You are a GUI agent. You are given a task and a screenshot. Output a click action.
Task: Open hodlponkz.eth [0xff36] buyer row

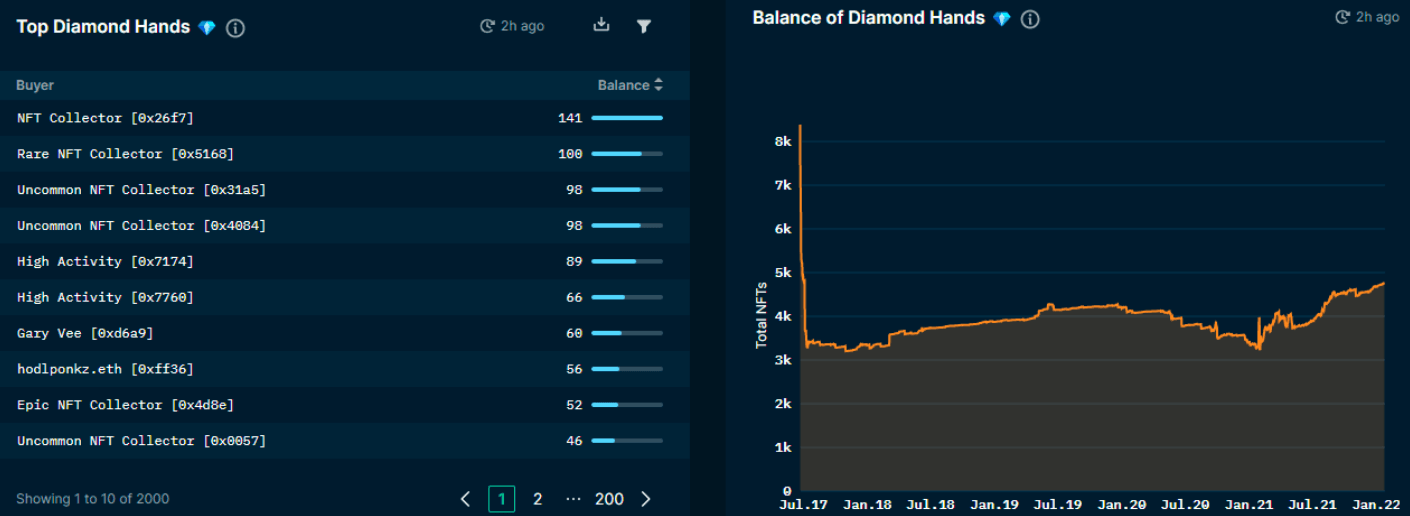click(x=105, y=369)
